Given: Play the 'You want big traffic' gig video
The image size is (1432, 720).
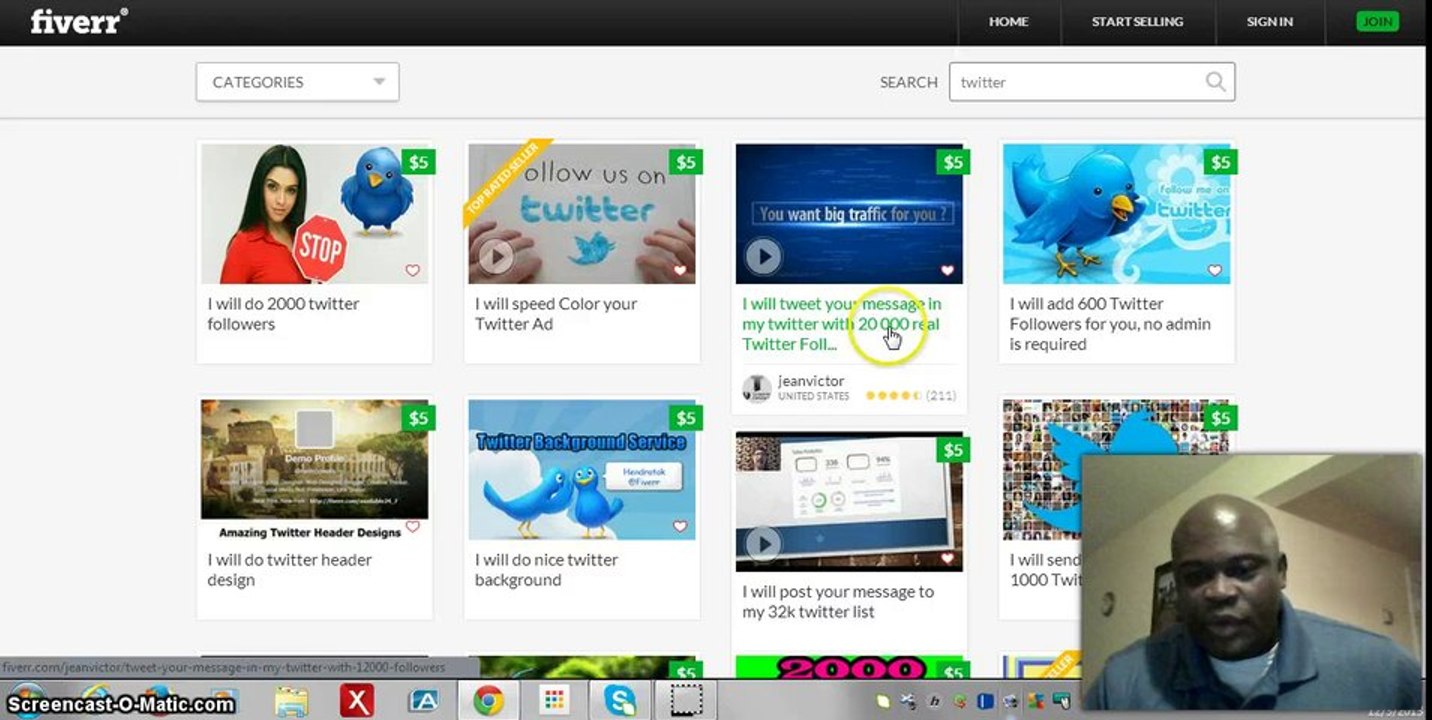Looking at the screenshot, I should click(x=763, y=257).
